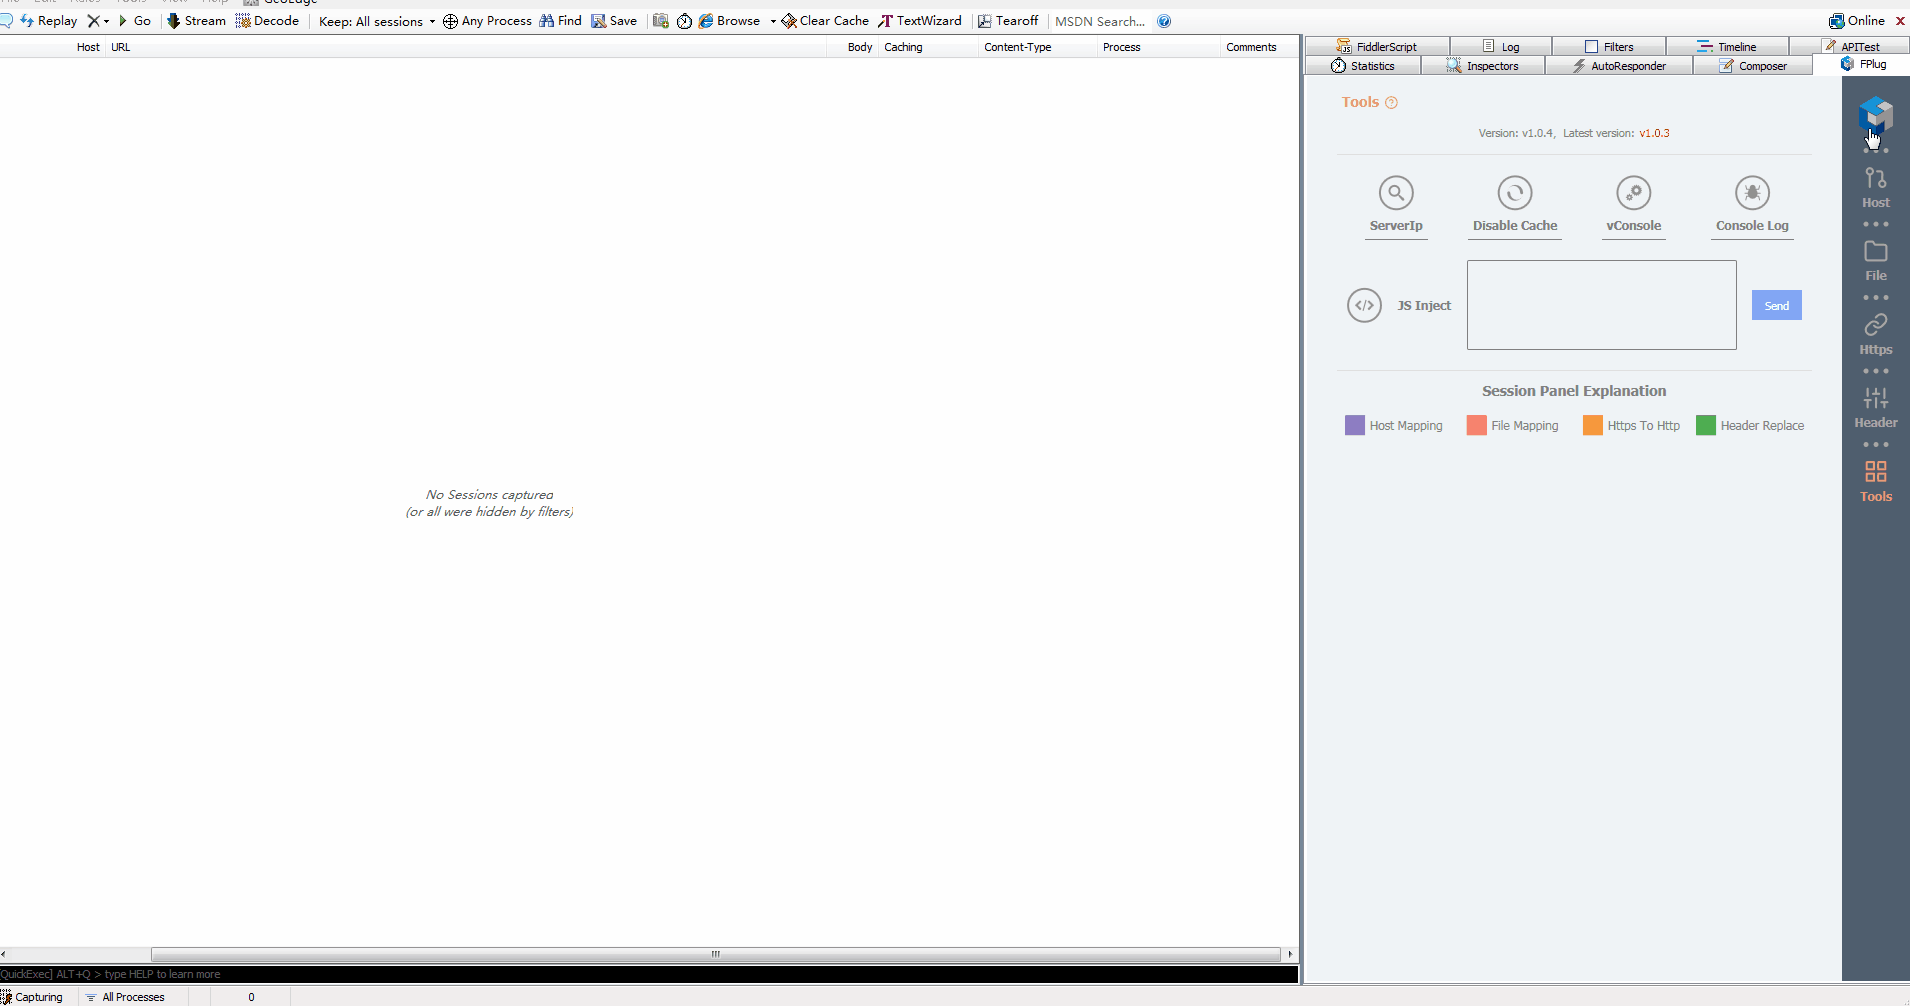This screenshot has width=1910, height=1006.
Task: Click the ServerIp magnifier icon
Action: [1396, 192]
